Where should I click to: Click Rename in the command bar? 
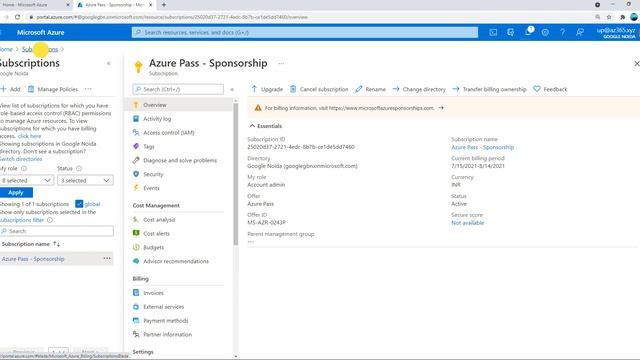[370, 89]
